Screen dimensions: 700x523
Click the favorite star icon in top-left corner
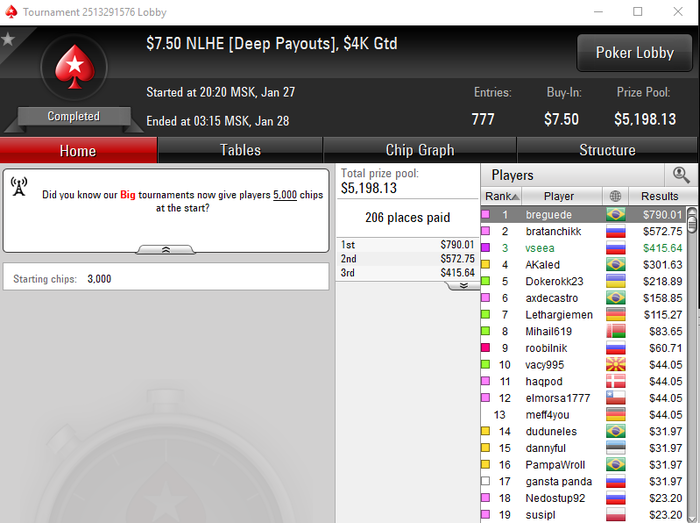tap(8, 39)
